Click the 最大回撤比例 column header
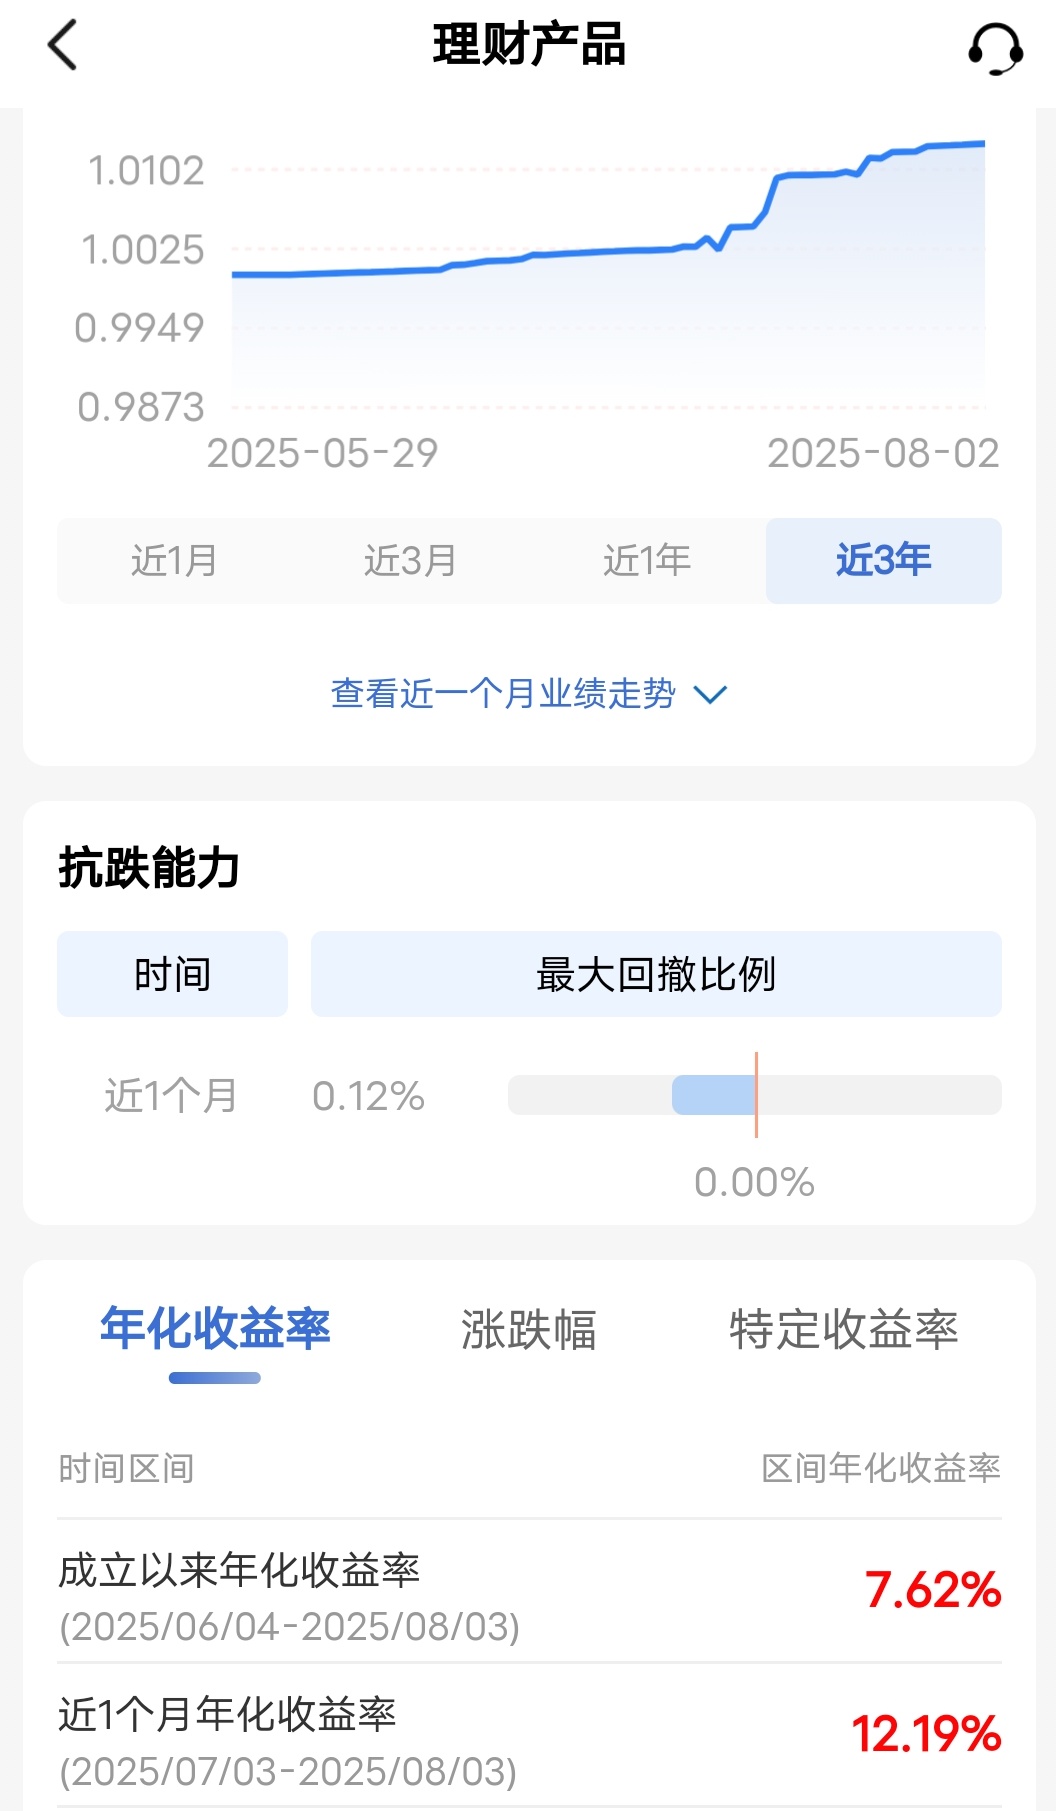1056x1811 pixels. (x=656, y=974)
